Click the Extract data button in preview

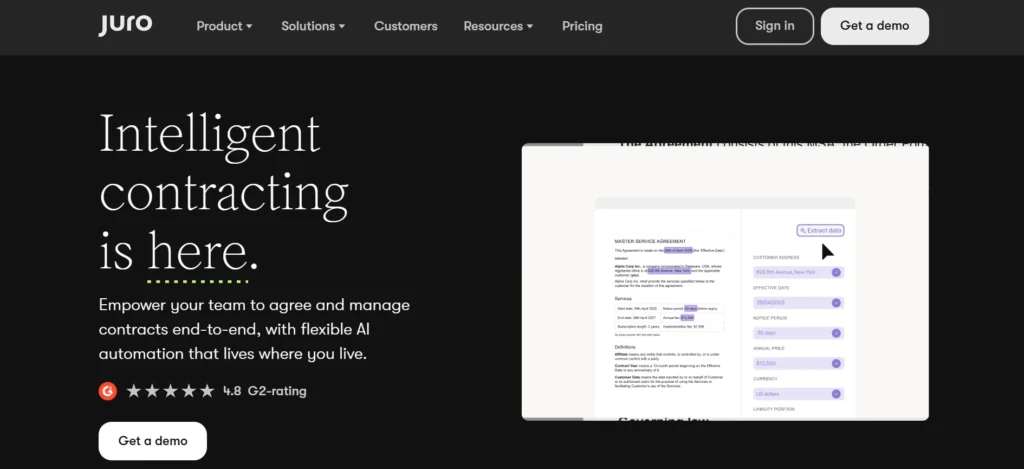point(820,231)
